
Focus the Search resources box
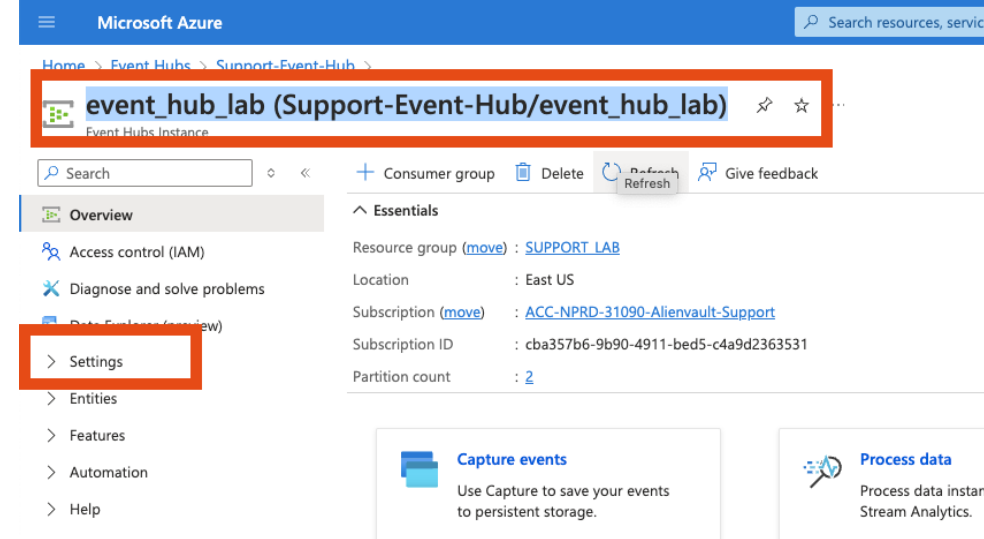(889, 23)
